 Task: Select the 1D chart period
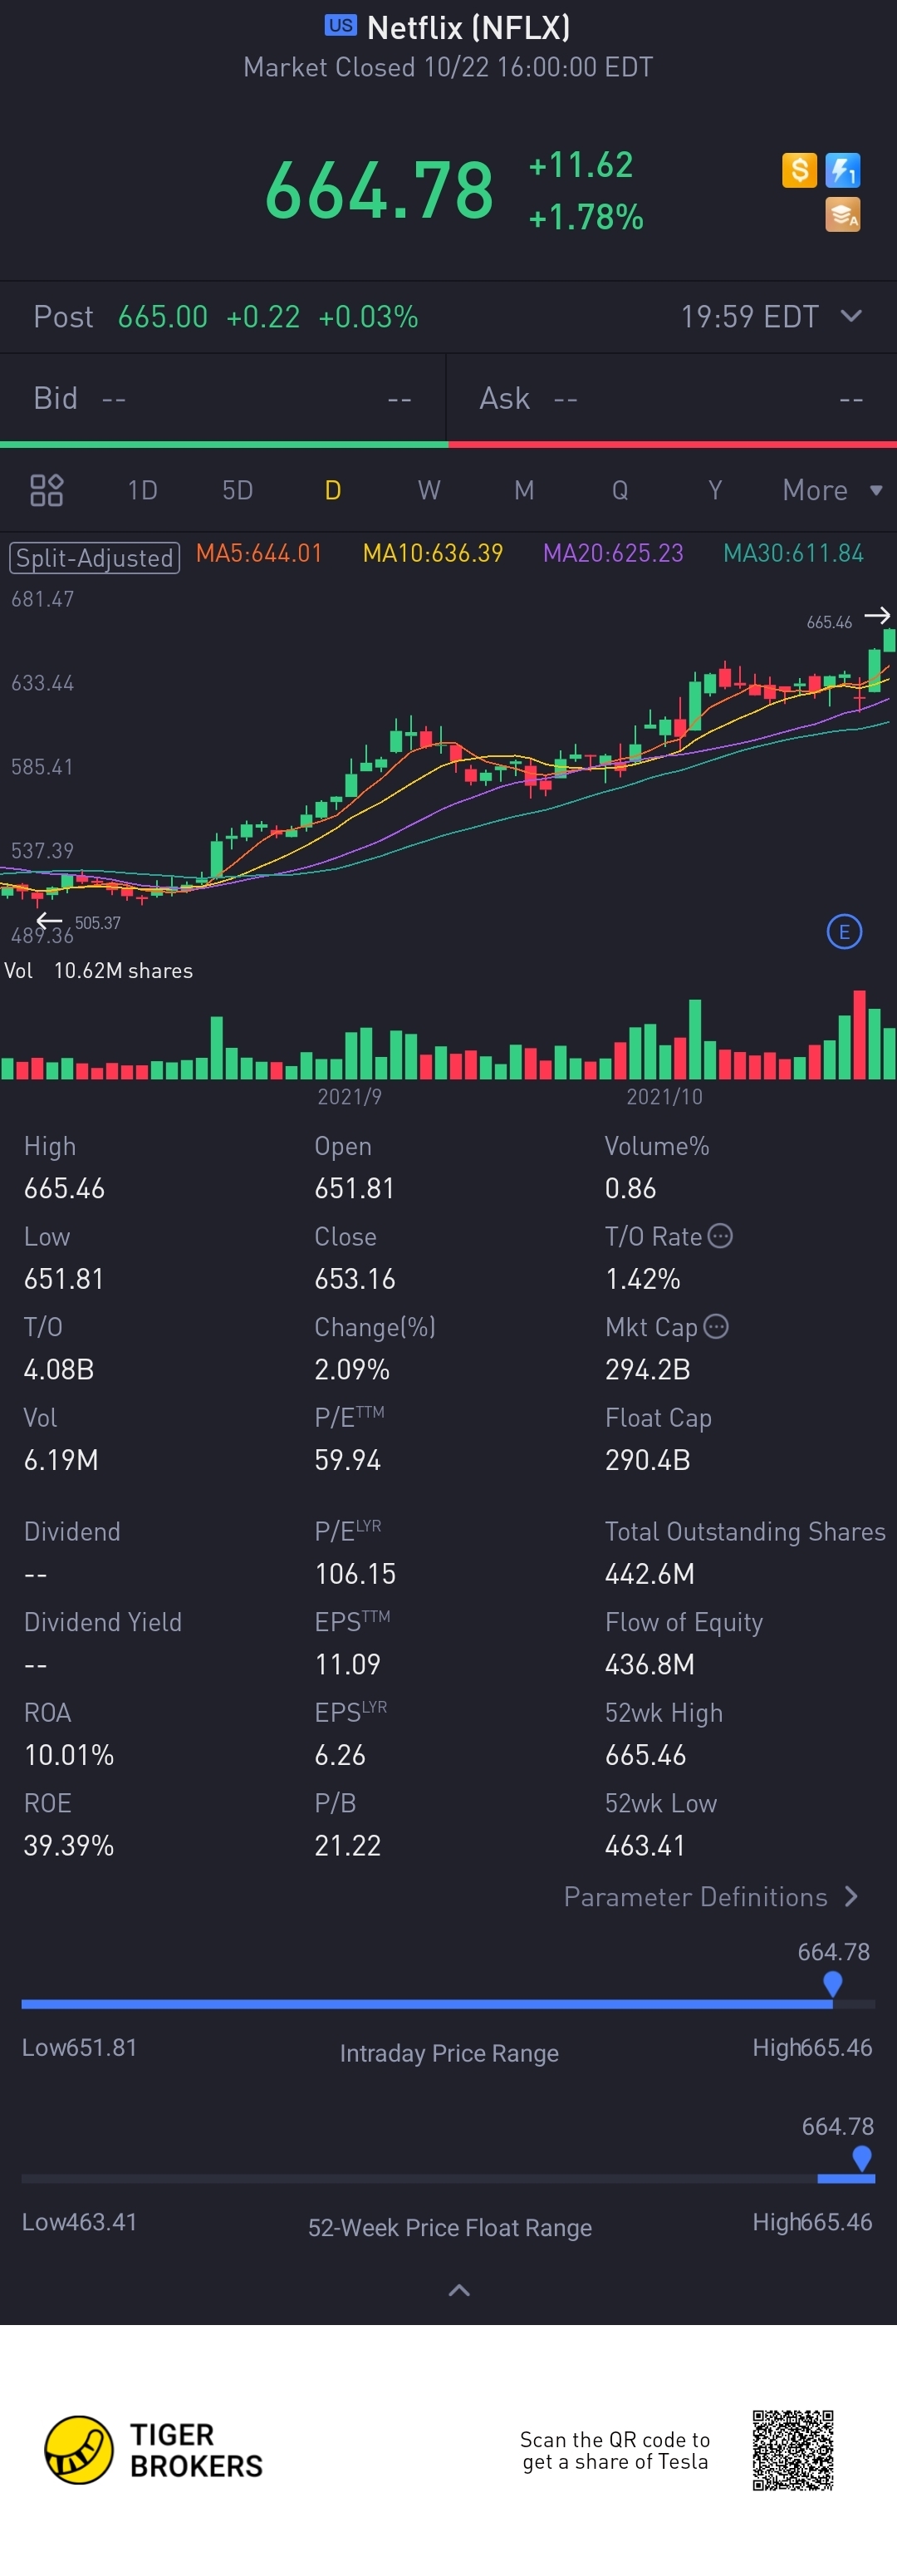click(x=142, y=490)
